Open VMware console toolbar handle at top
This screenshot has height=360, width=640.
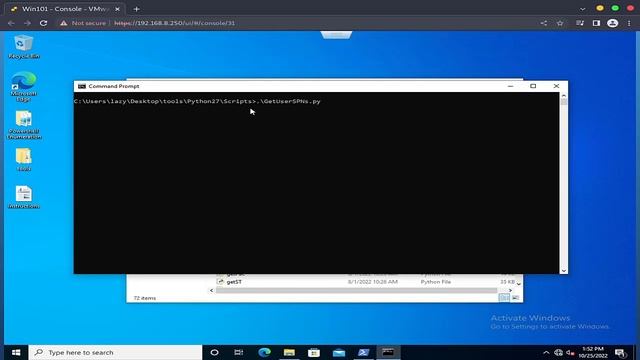336,35
